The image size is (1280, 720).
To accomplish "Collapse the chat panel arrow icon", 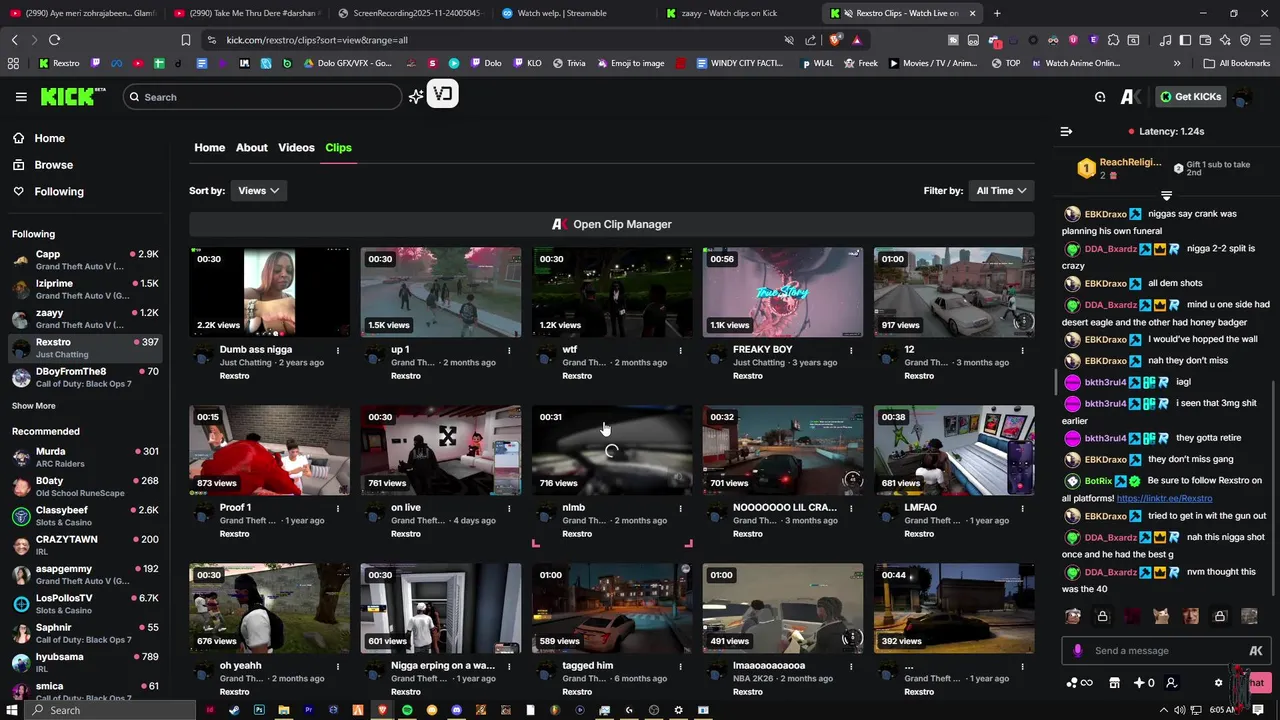I will (x=1066, y=131).
